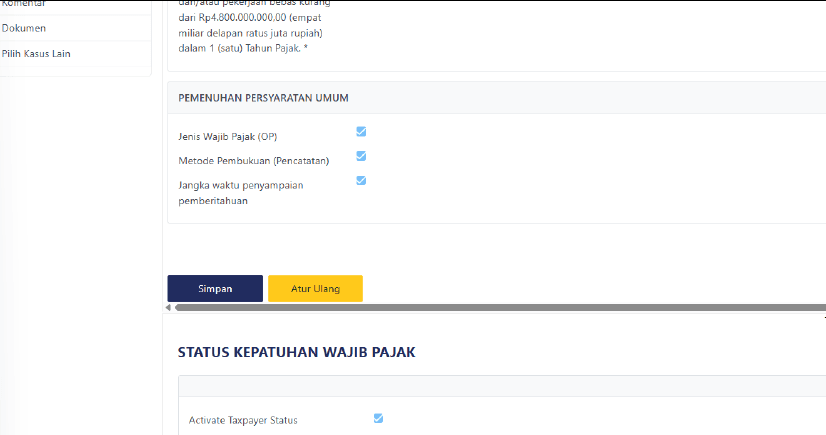Screen dimensions: 826x435
Task: Open the Komentar sidebar item
Action: (x=25, y=4)
